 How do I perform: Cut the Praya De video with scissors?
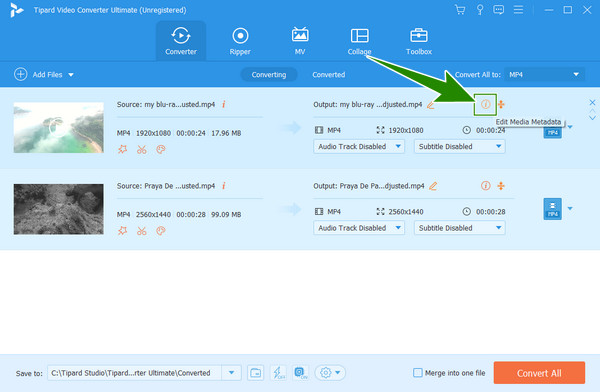click(142, 231)
